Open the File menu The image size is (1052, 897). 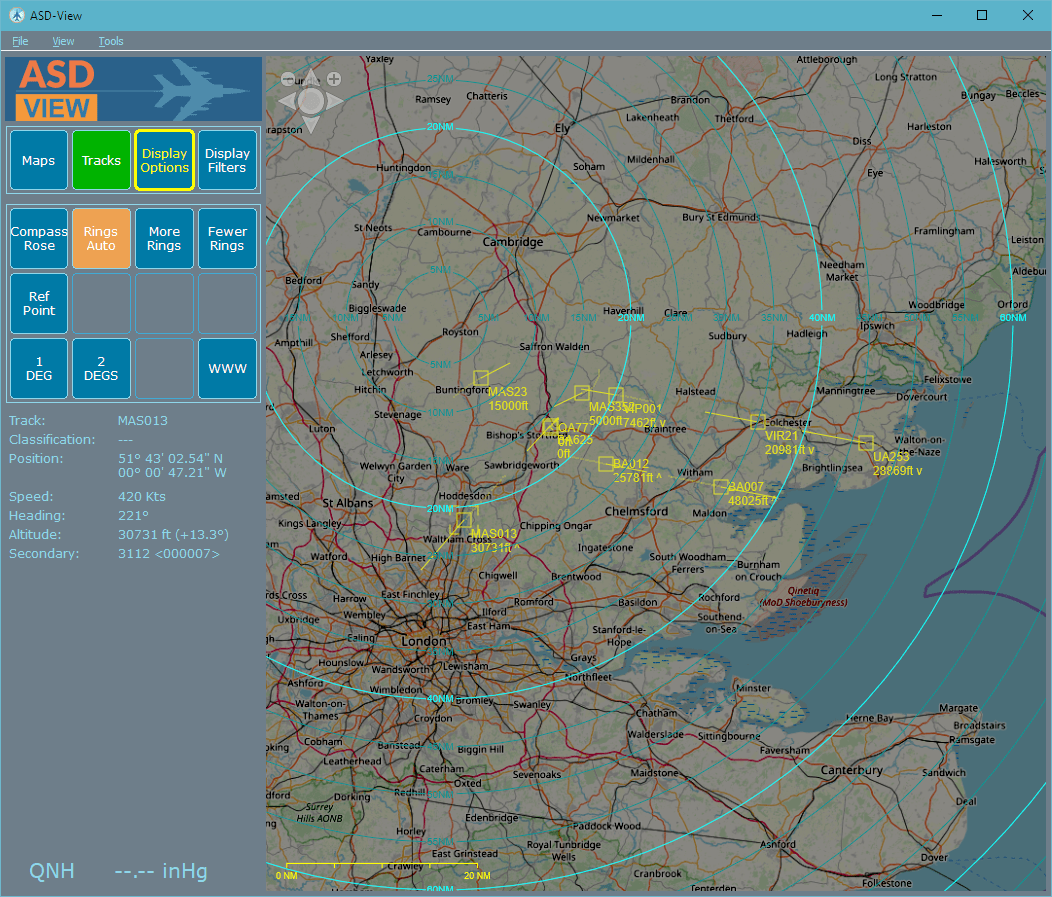click(20, 41)
